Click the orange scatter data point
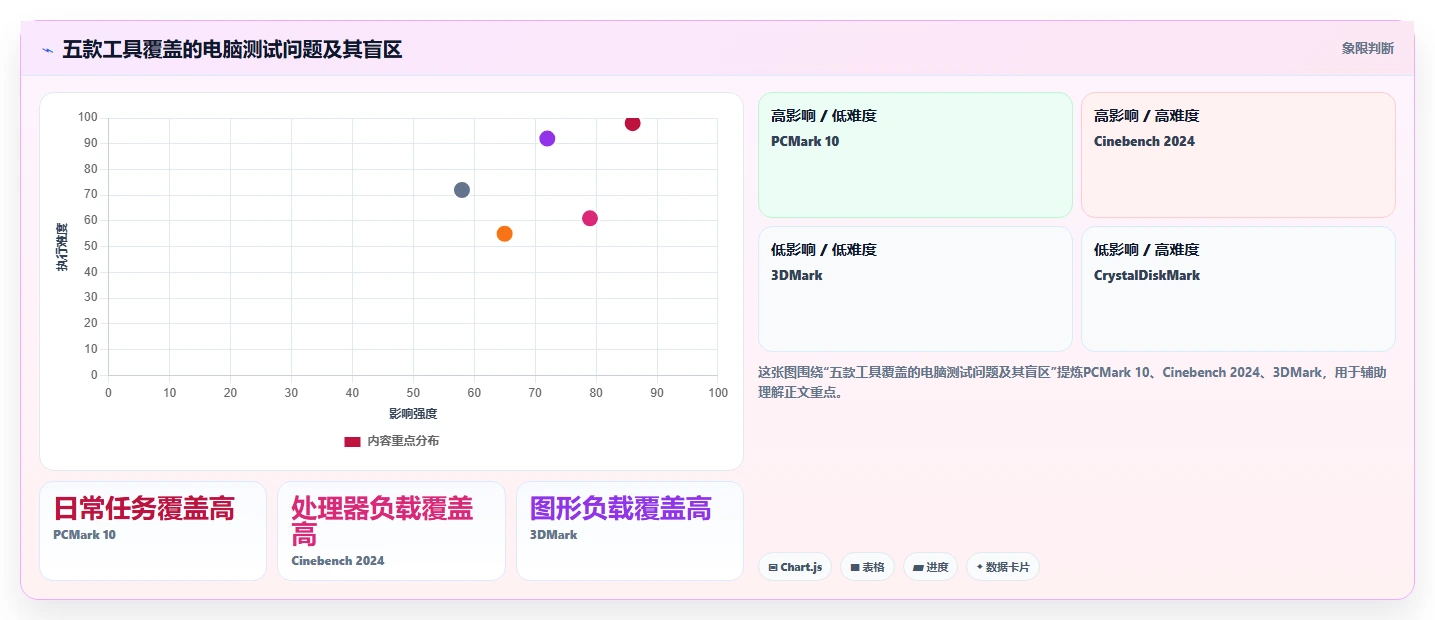This screenshot has width=1435, height=620. coord(504,234)
